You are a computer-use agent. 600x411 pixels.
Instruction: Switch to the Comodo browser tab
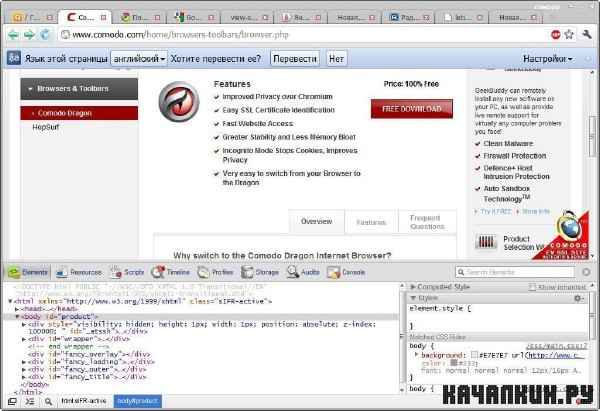pyautogui.click(x=85, y=17)
